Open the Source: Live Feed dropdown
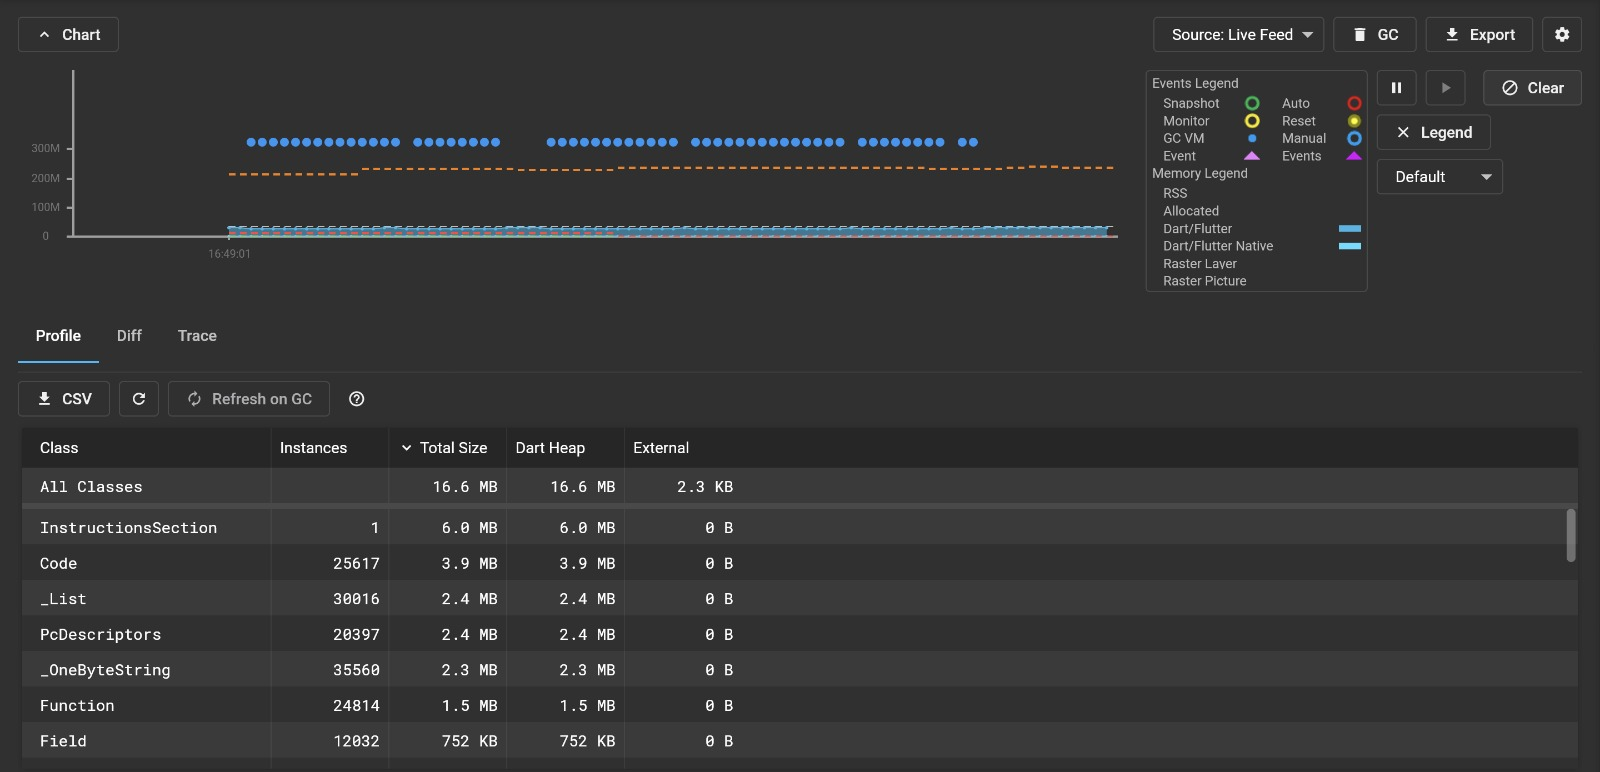The width and height of the screenshot is (1600, 772). (1238, 35)
